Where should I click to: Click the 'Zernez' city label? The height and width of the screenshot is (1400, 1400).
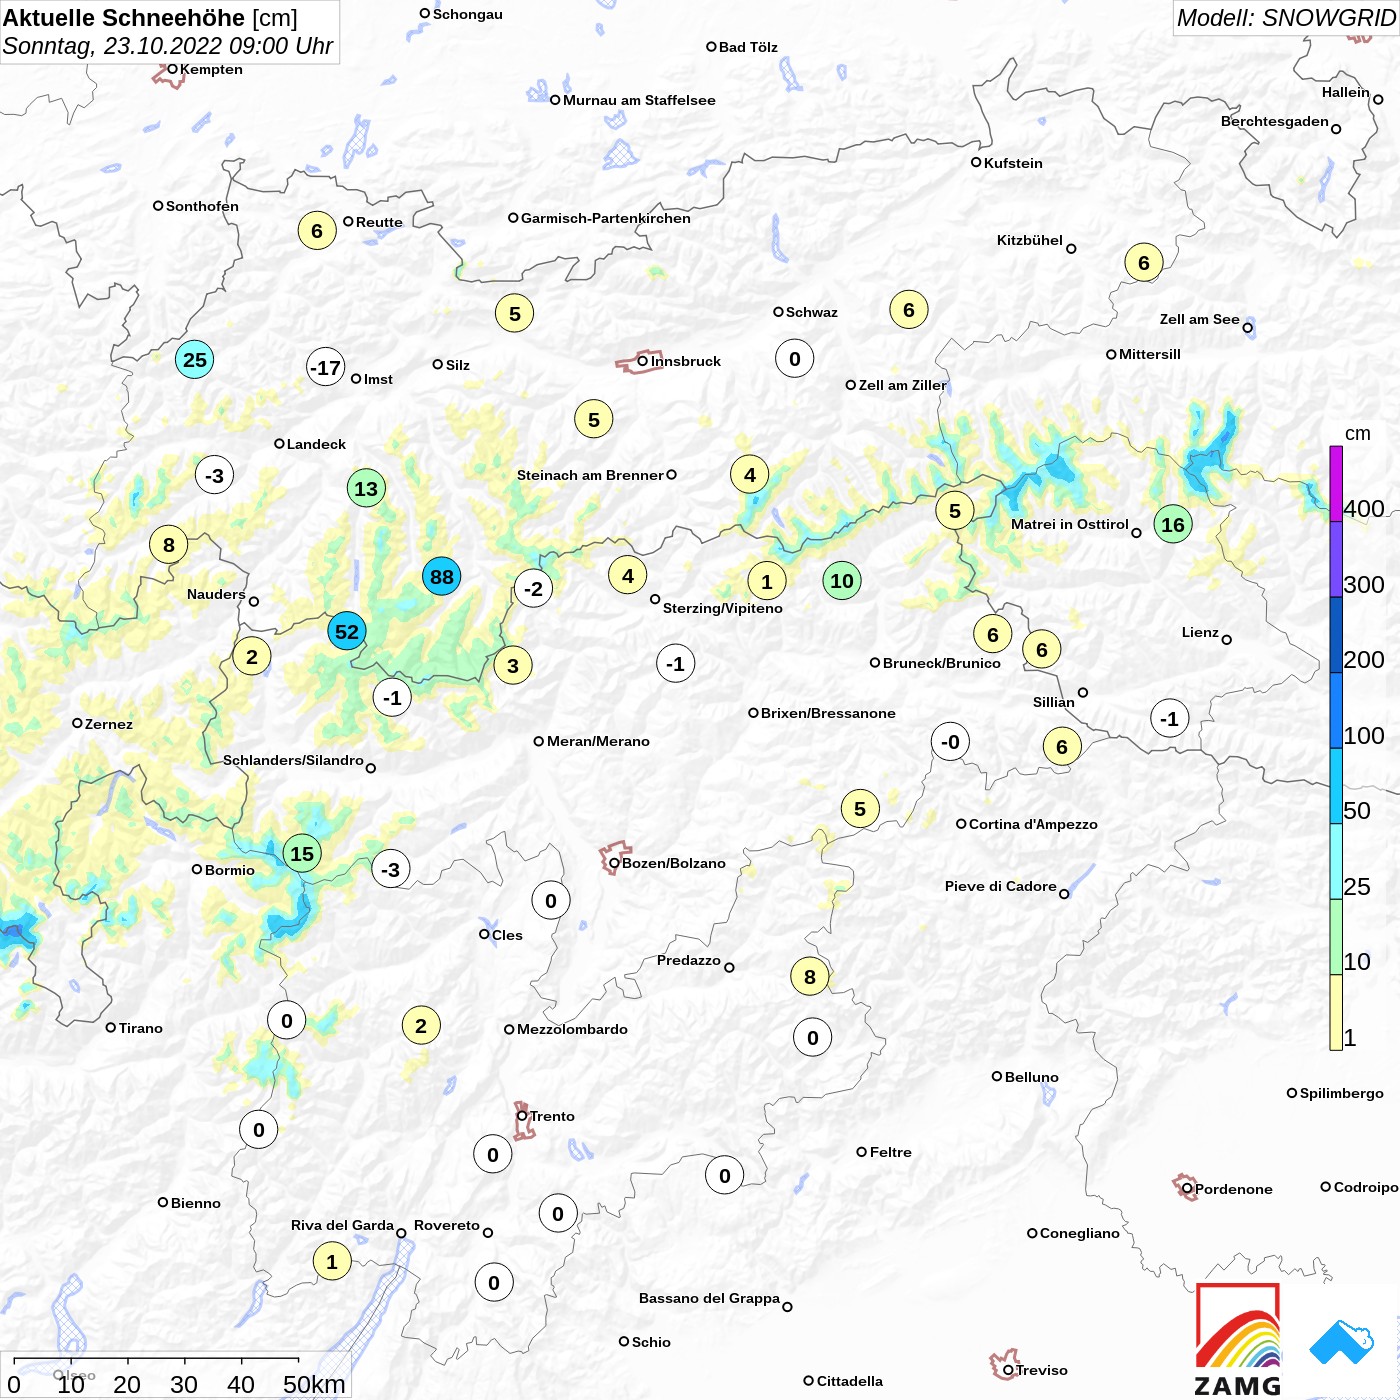pyautogui.click(x=109, y=724)
